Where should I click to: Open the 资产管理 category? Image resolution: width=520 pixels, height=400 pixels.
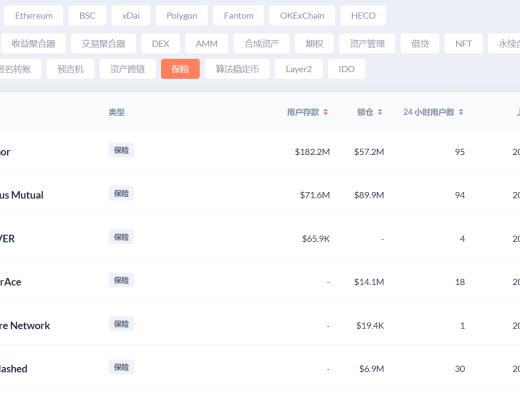tap(367, 44)
